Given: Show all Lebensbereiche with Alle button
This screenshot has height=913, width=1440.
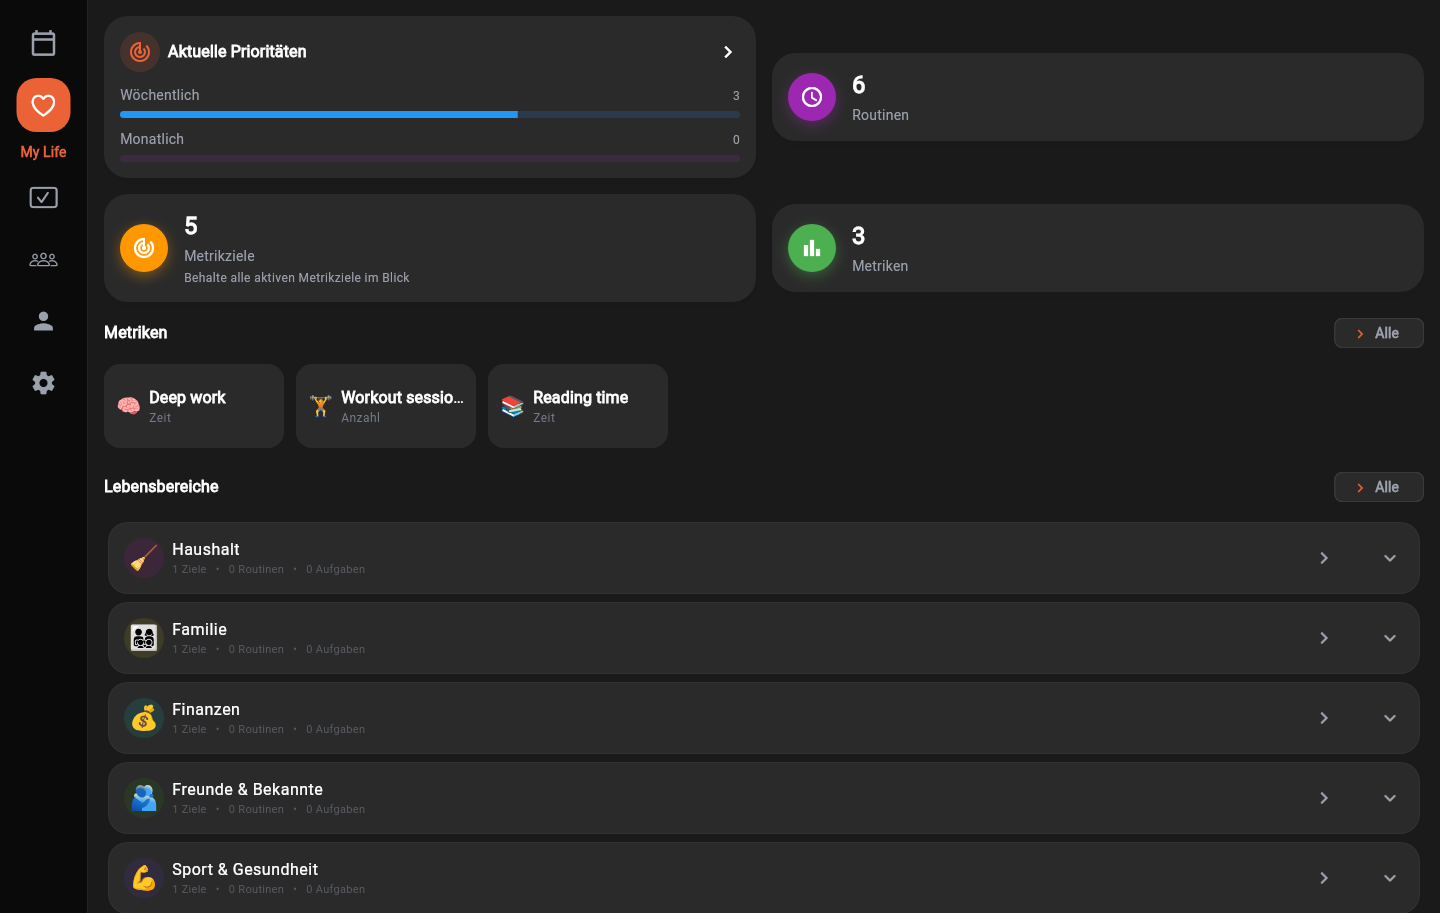Looking at the screenshot, I should point(1378,487).
